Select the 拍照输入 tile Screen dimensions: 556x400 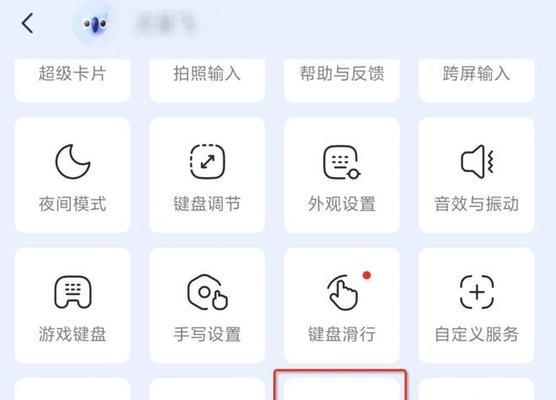pos(207,80)
